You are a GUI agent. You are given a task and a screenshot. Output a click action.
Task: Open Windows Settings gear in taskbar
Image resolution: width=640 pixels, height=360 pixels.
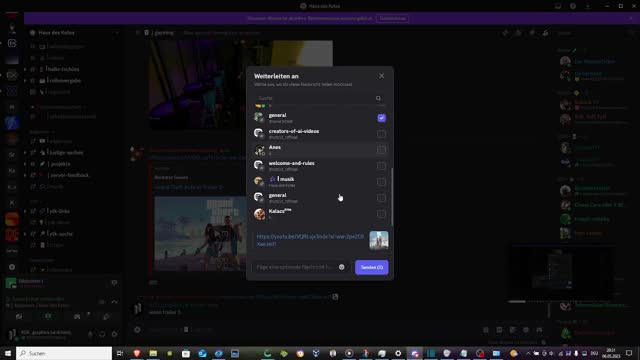click(398, 353)
